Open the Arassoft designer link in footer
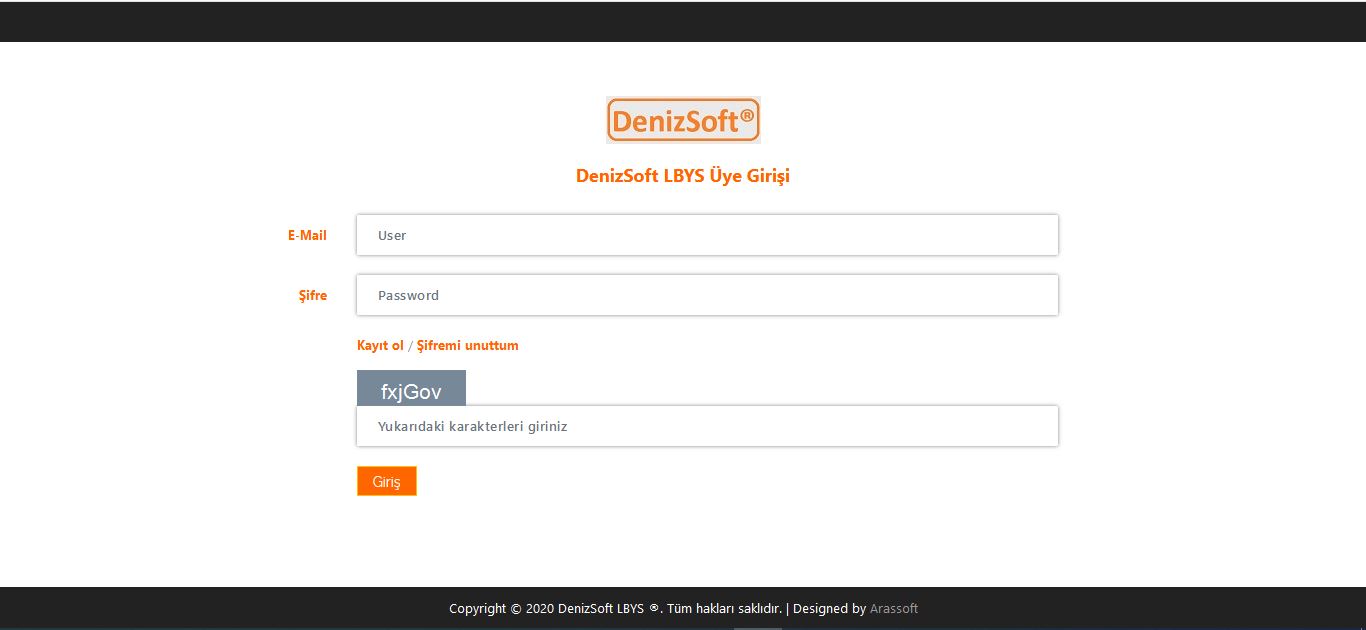This screenshot has width=1366, height=630. coord(894,608)
